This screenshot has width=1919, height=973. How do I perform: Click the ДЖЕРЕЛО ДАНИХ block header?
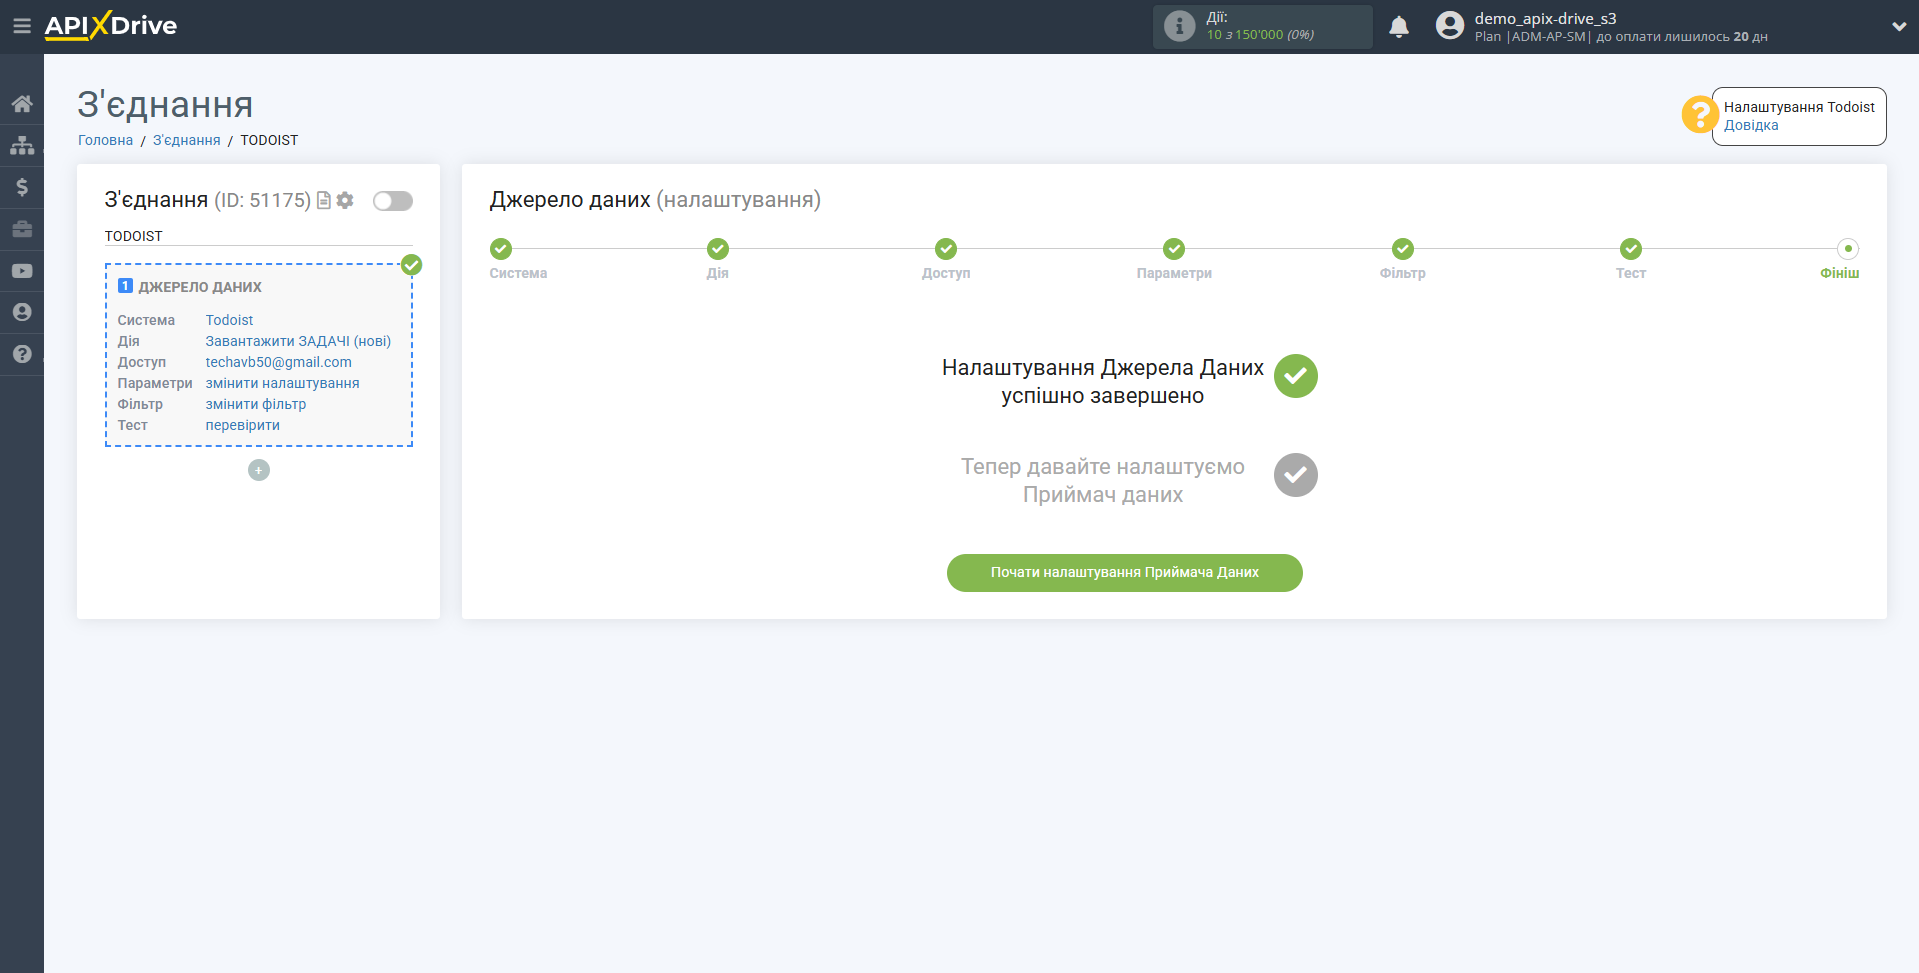[200, 287]
